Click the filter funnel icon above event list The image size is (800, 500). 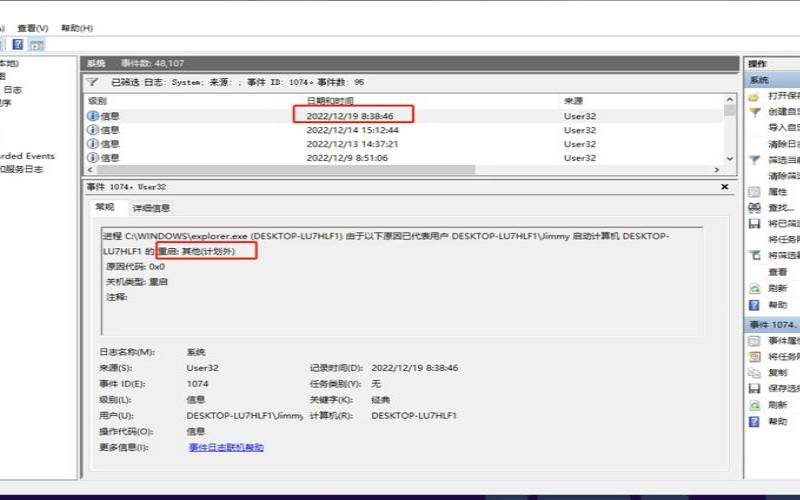point(93,82)
